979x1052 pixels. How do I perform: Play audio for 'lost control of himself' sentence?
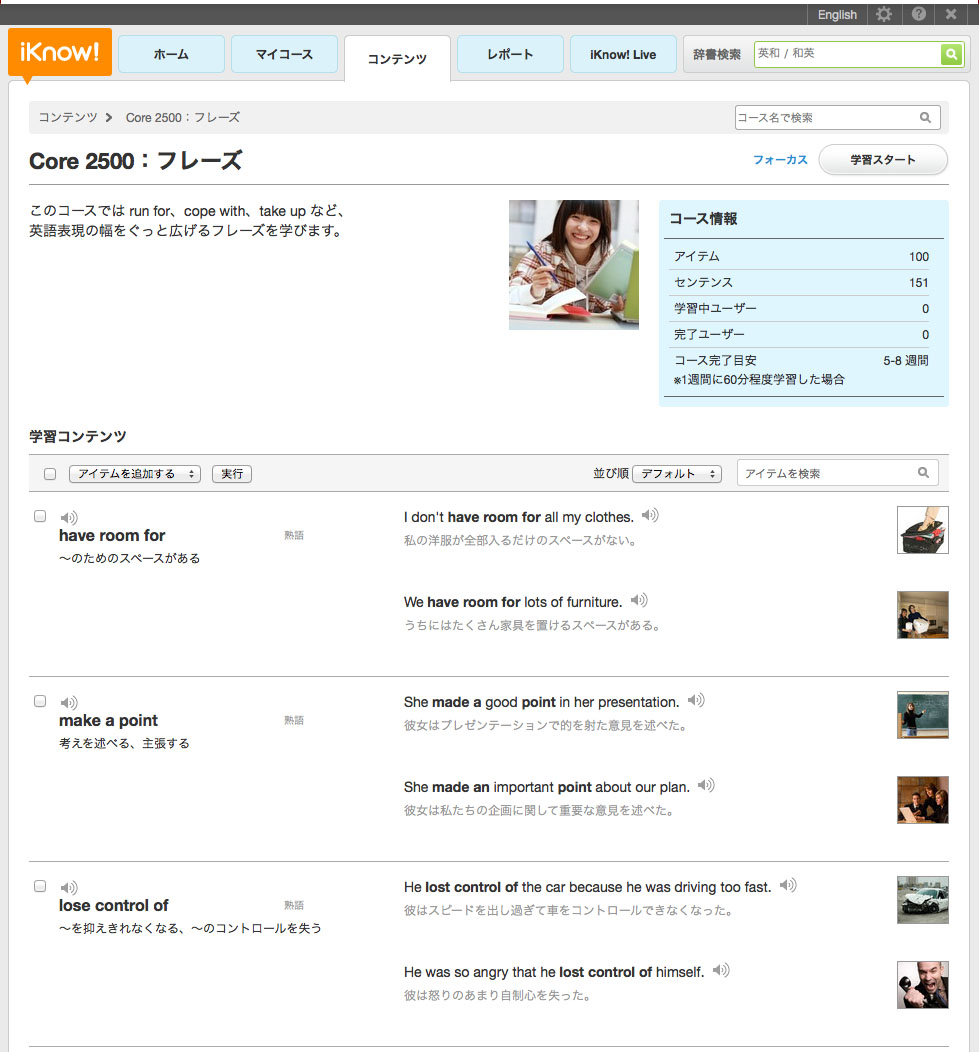(x=721, y=970)
